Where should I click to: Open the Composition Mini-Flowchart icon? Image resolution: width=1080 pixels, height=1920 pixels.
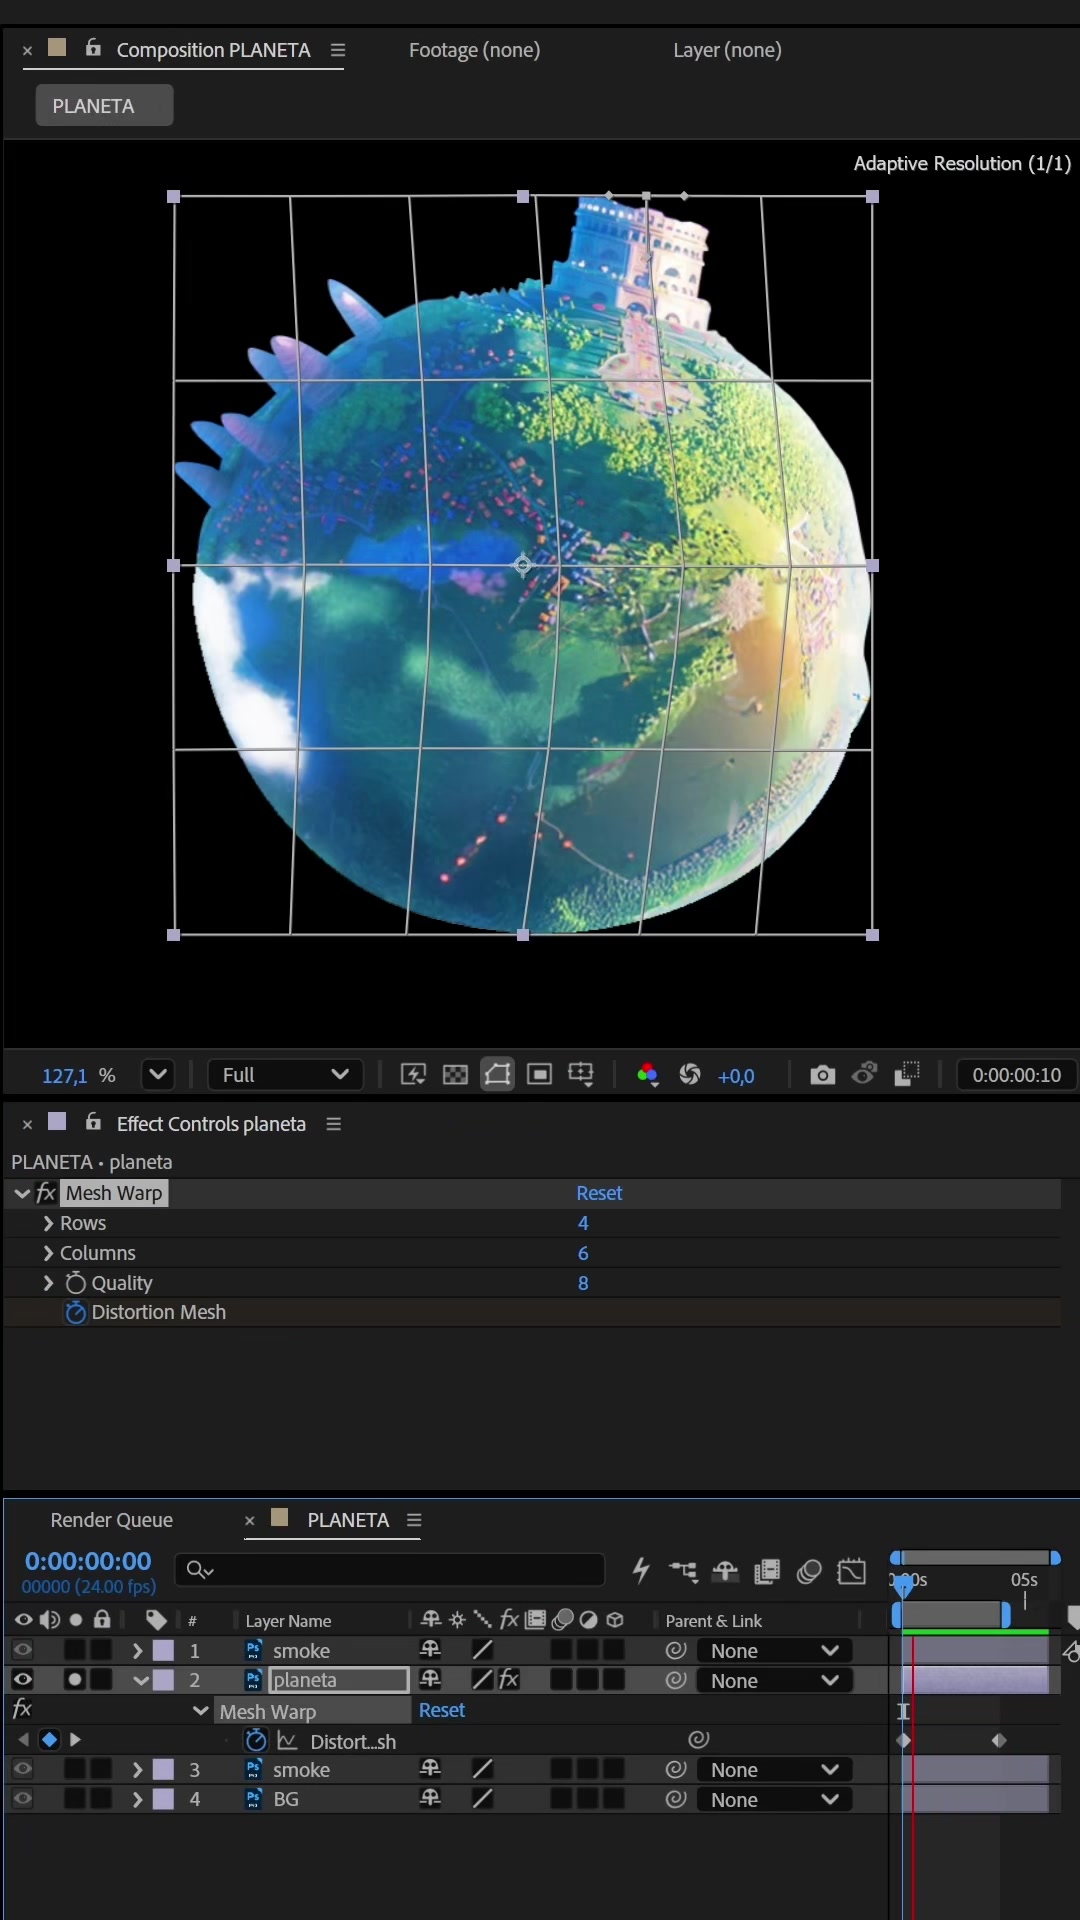click(x=684, y=1571)
